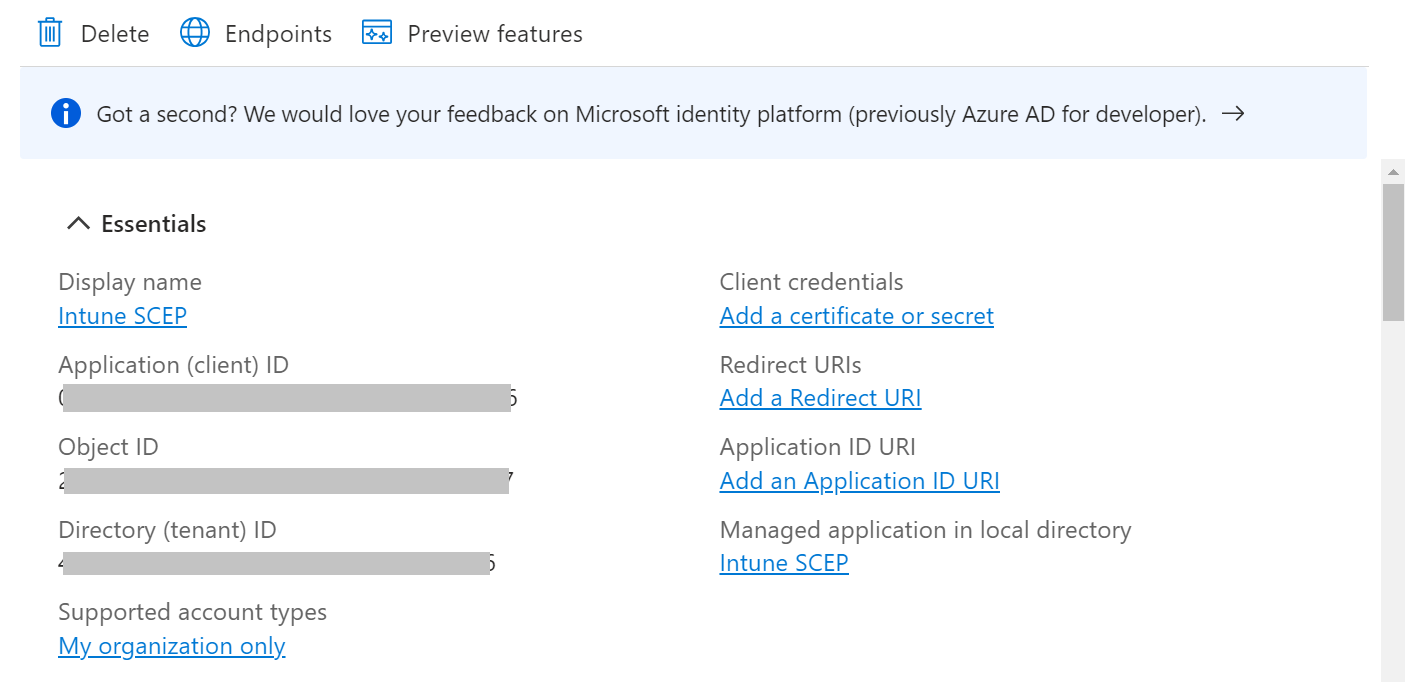
Task: Open Endpoints via its text label
Action: [278, 34]
